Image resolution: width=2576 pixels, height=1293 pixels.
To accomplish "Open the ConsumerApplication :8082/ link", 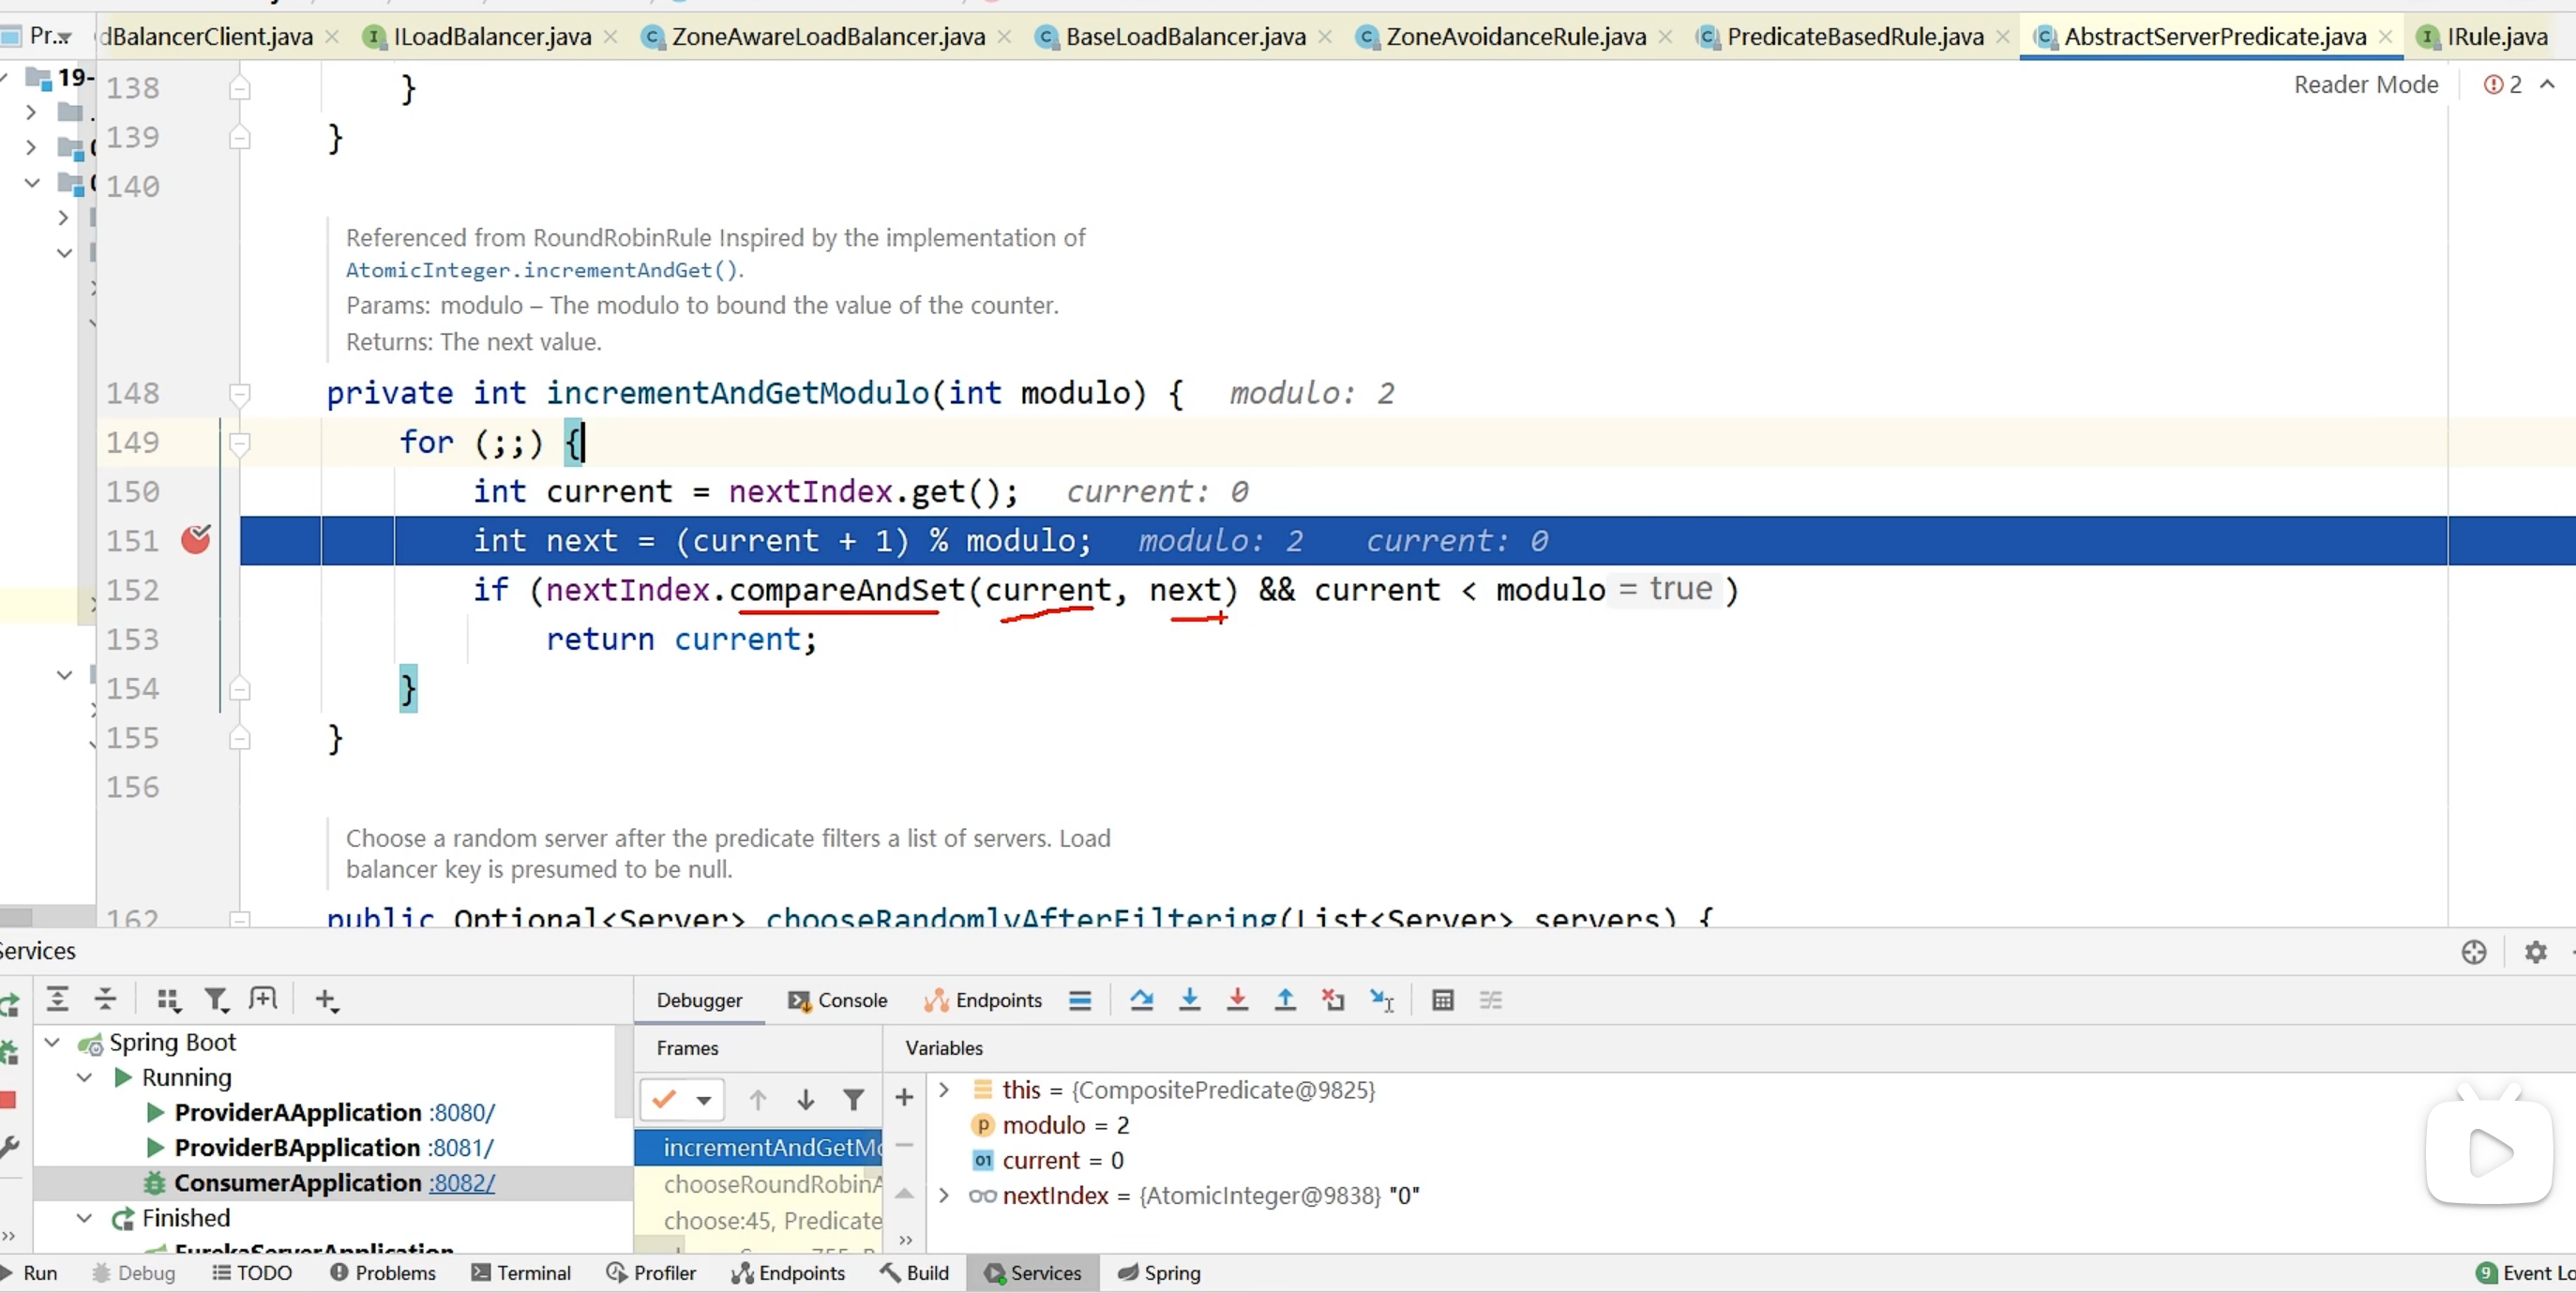I will tap(462, 1182).
